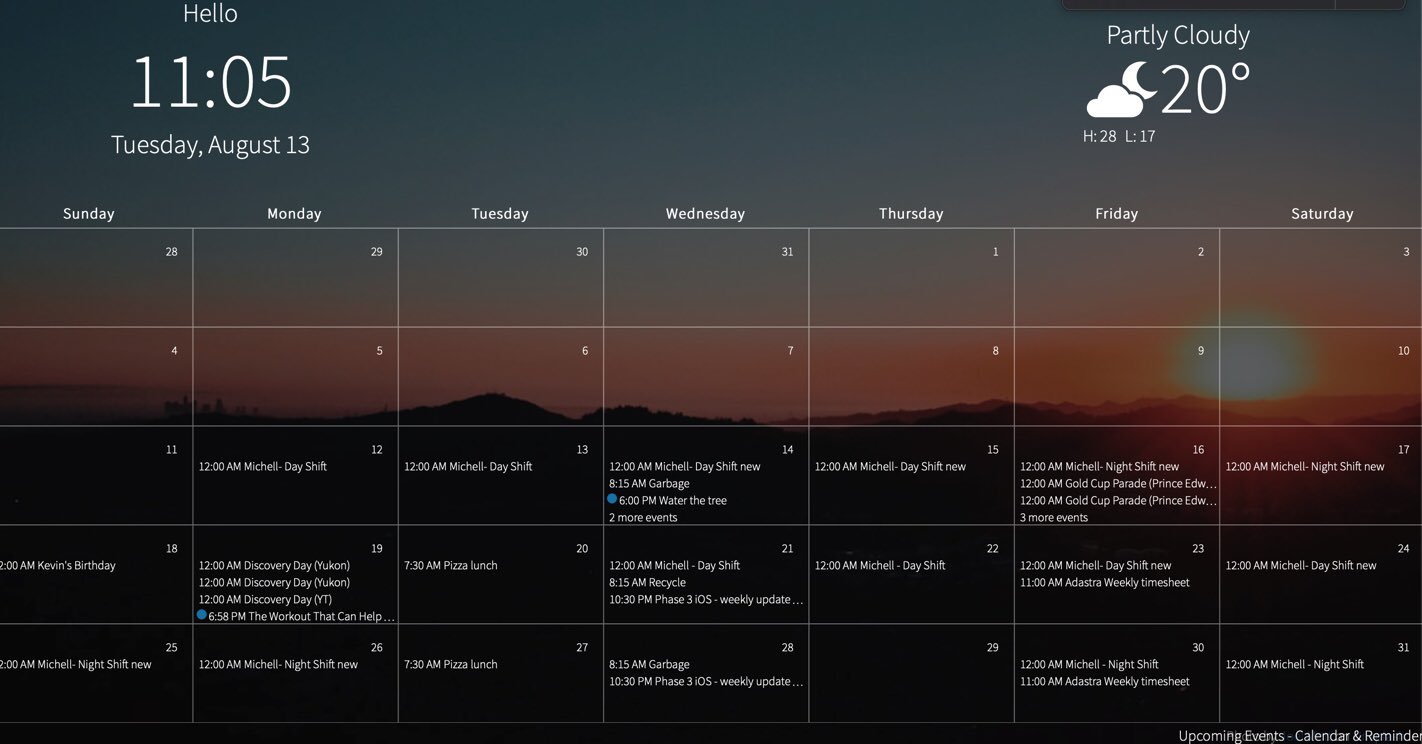Click the blue dot on "The Workout That Can Help"

tap(201, 616)
